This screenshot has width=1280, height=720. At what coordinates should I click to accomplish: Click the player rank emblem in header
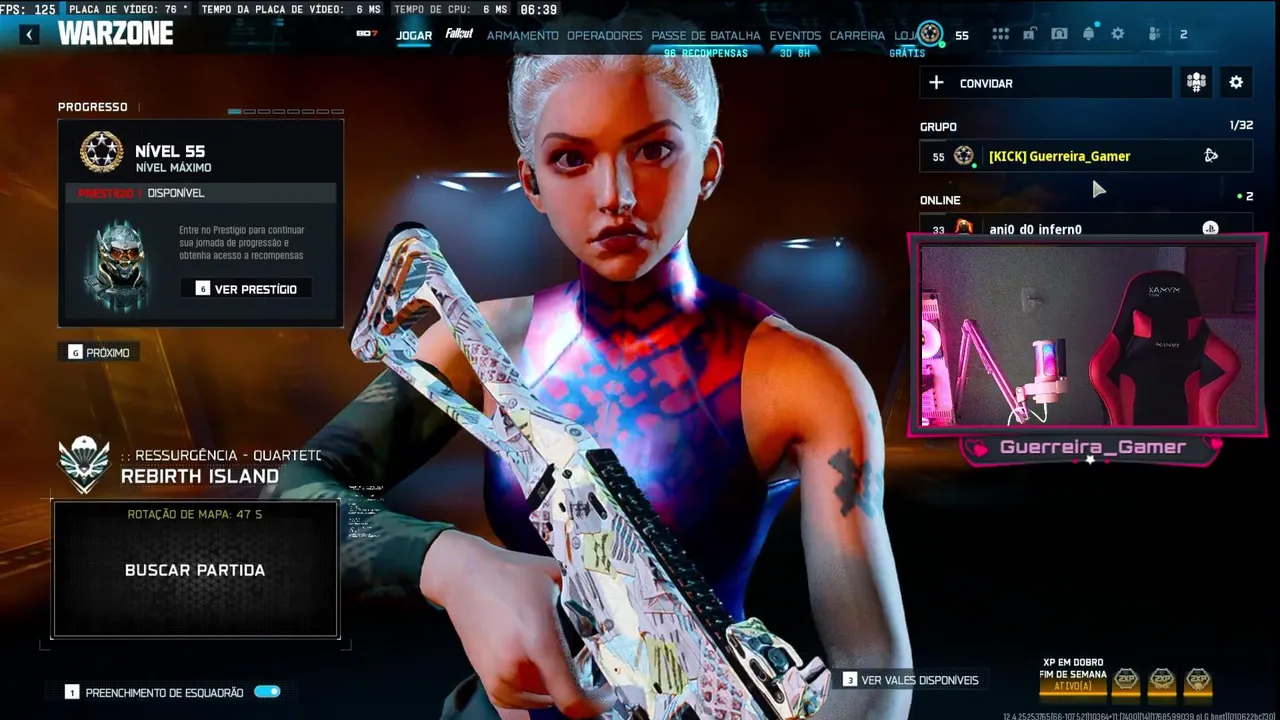[931, 34]
